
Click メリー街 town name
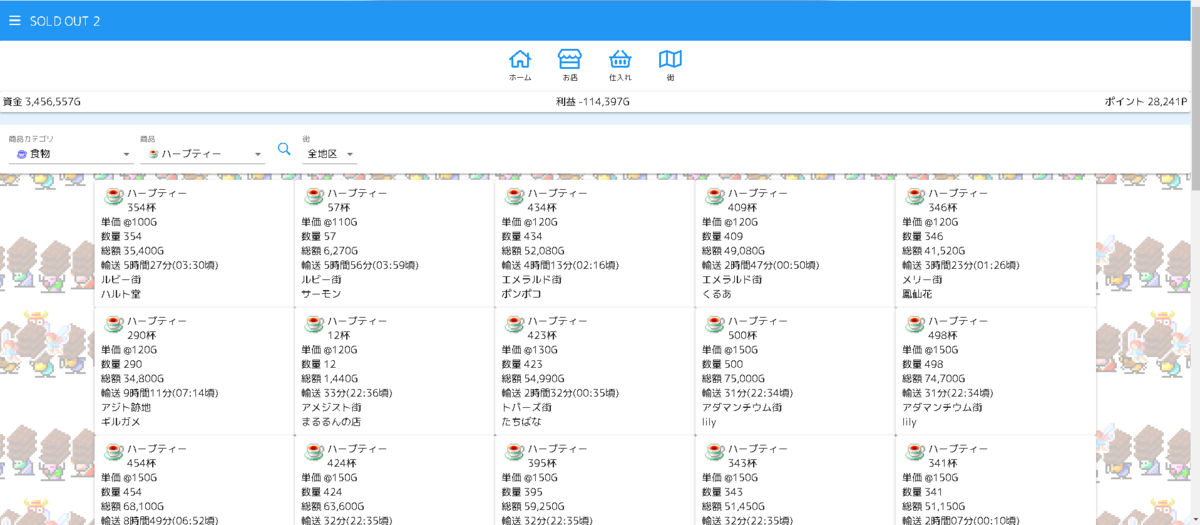[922, 280]
